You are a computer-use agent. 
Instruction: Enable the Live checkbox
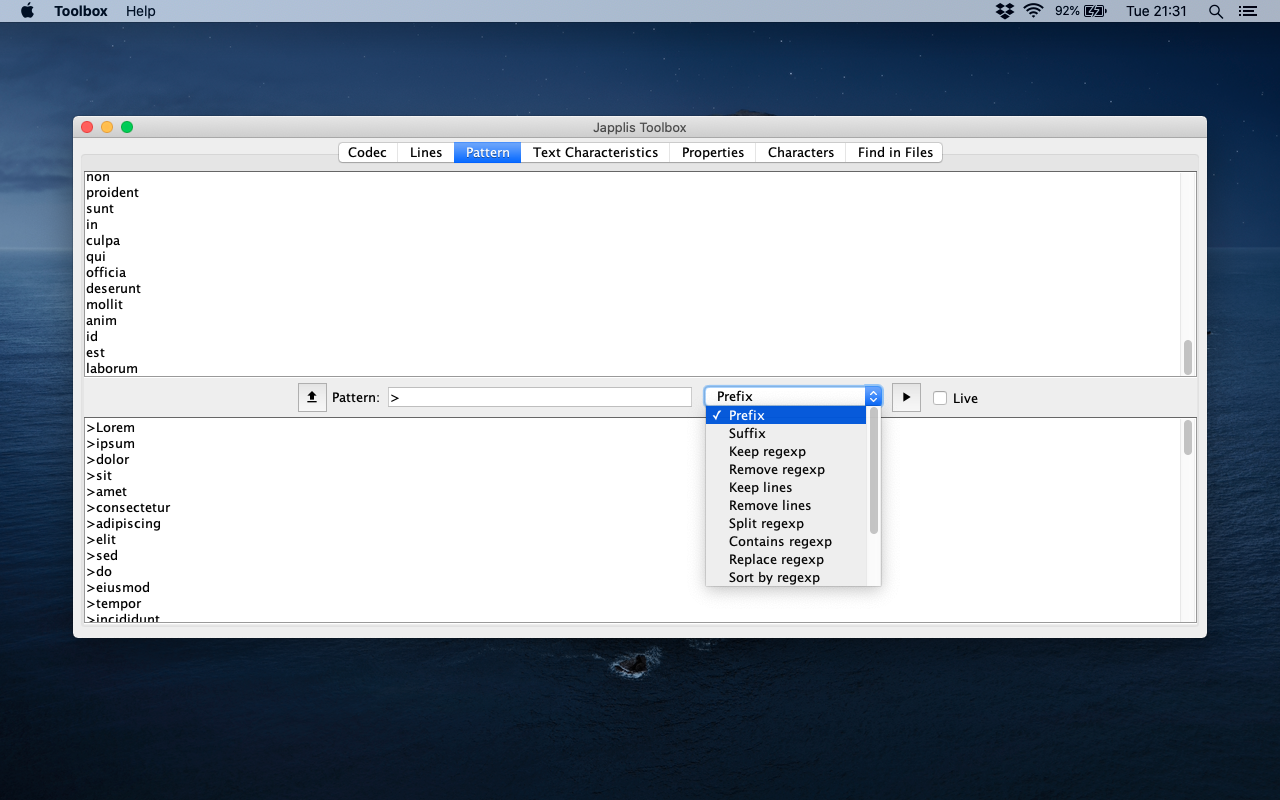(x=940, y=398)
